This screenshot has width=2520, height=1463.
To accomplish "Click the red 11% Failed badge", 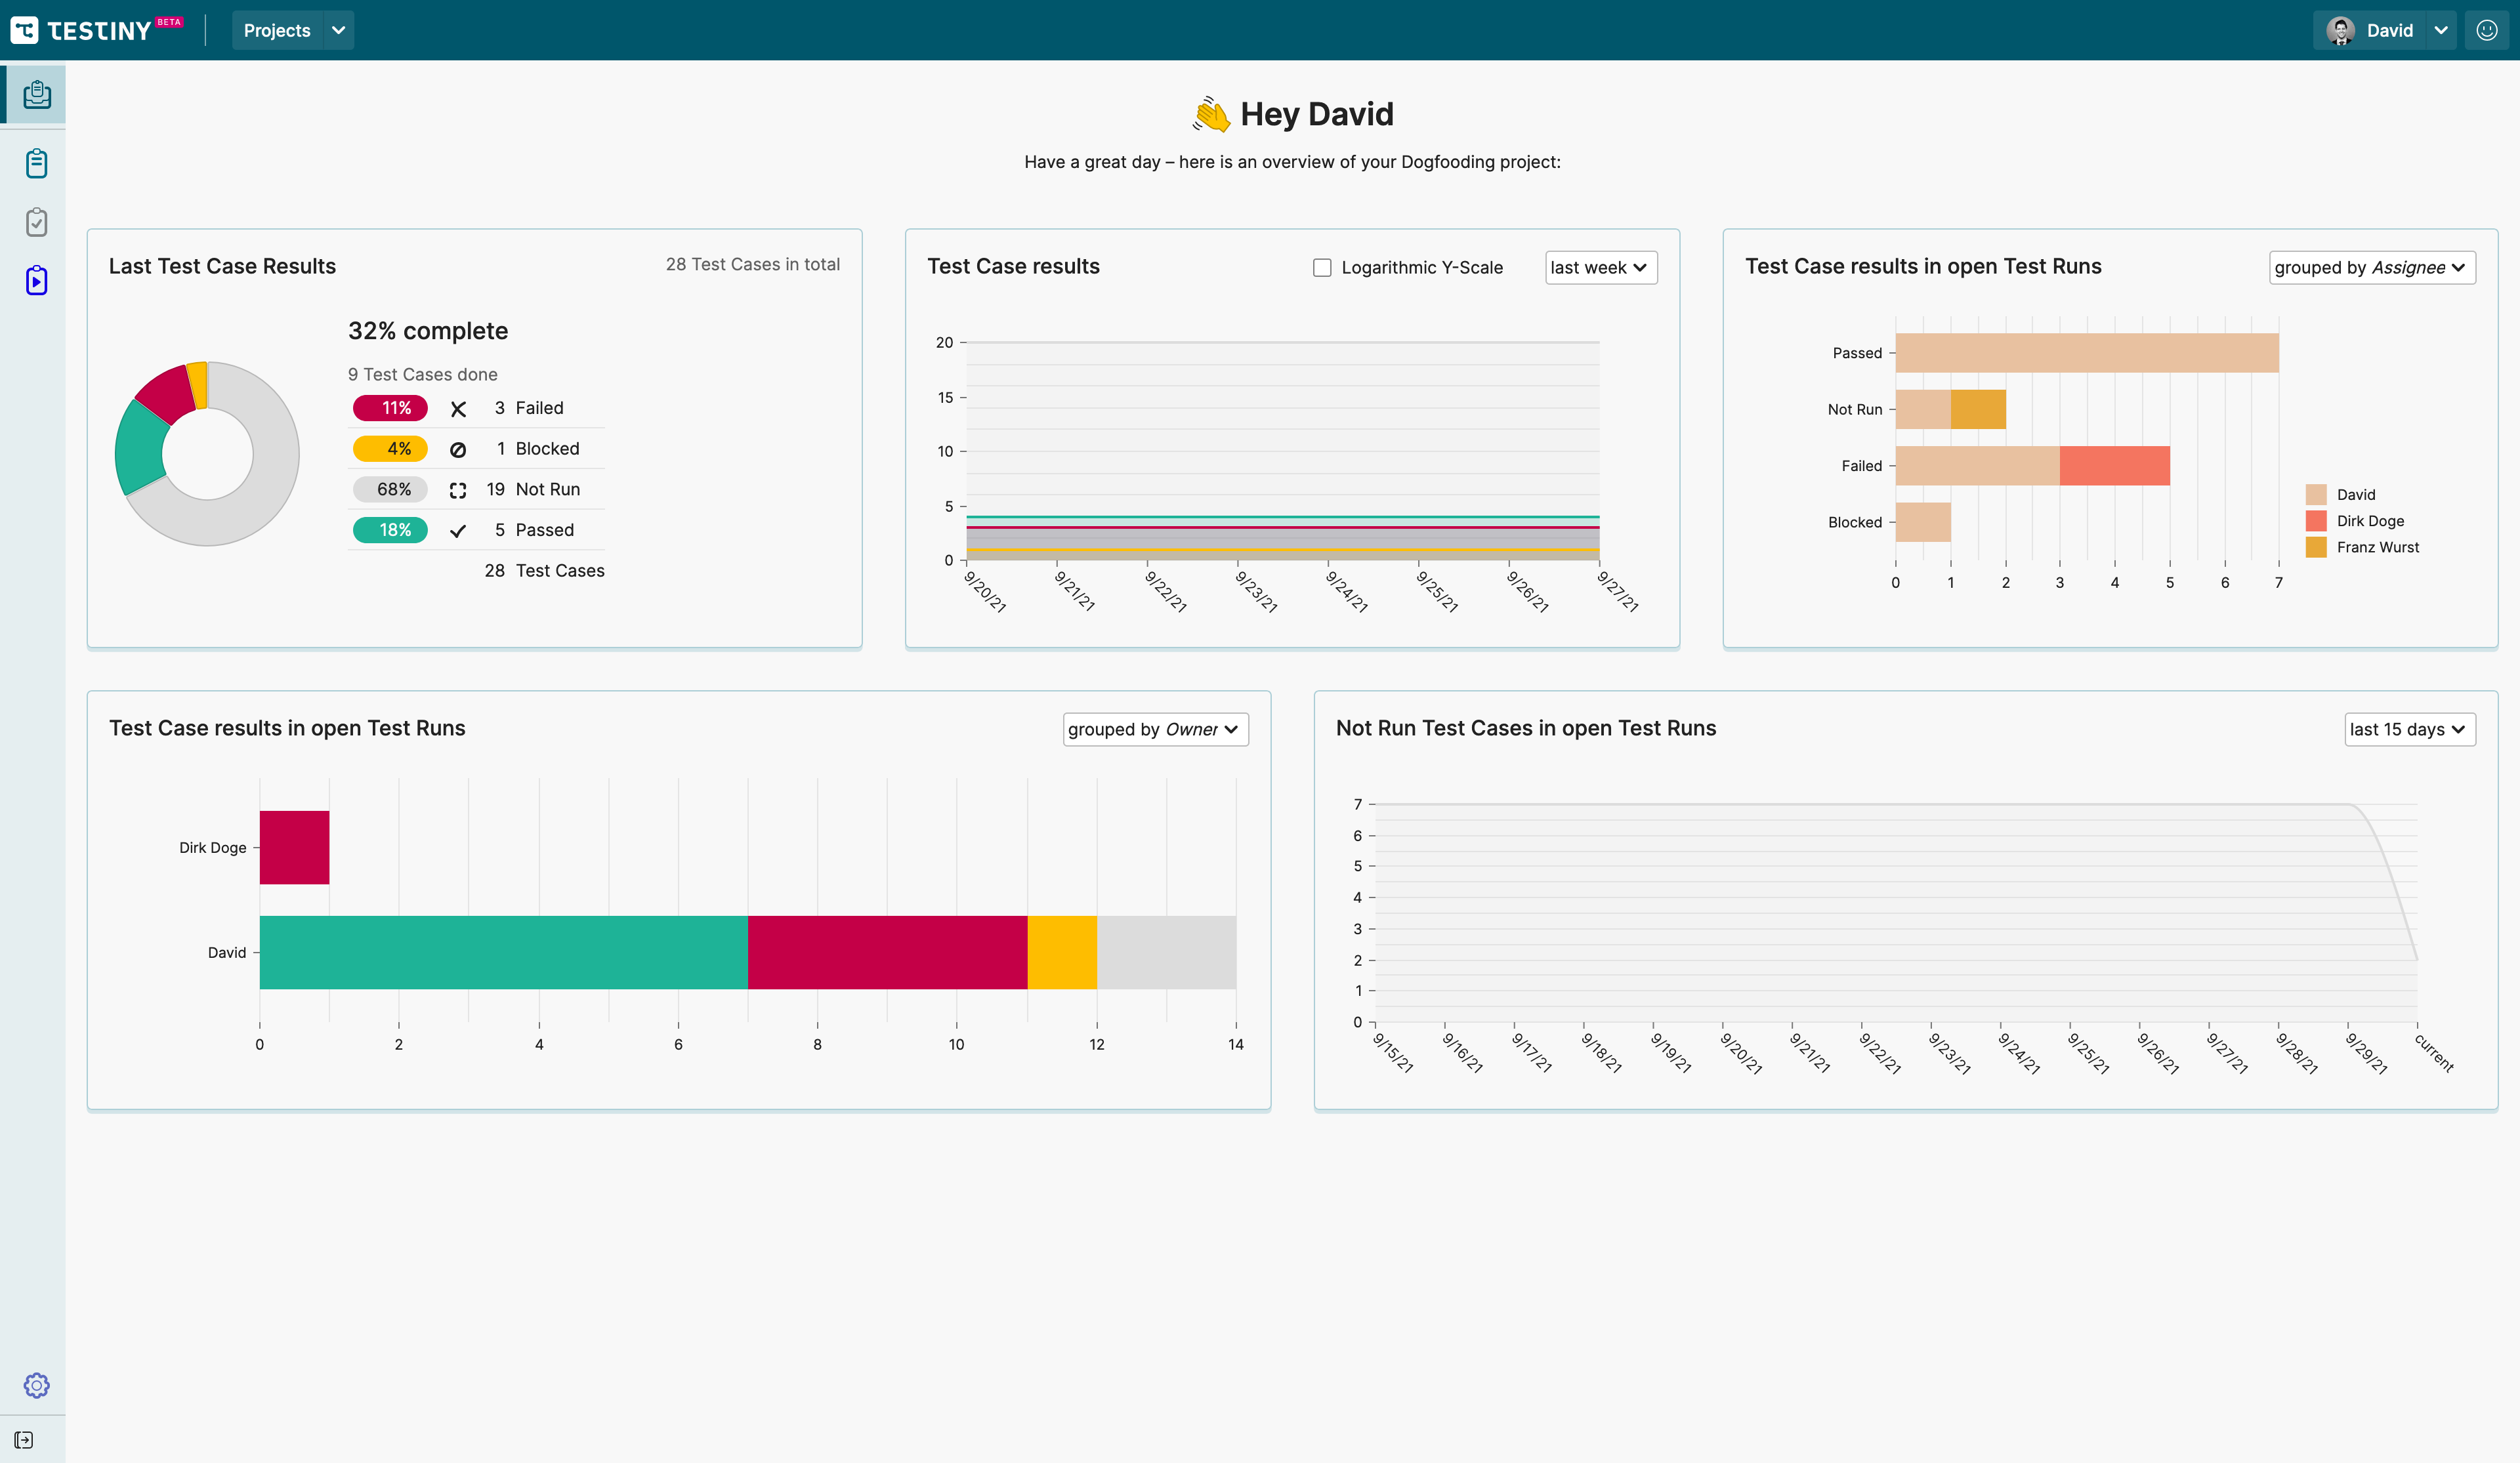I will click(x=390, y=408).
